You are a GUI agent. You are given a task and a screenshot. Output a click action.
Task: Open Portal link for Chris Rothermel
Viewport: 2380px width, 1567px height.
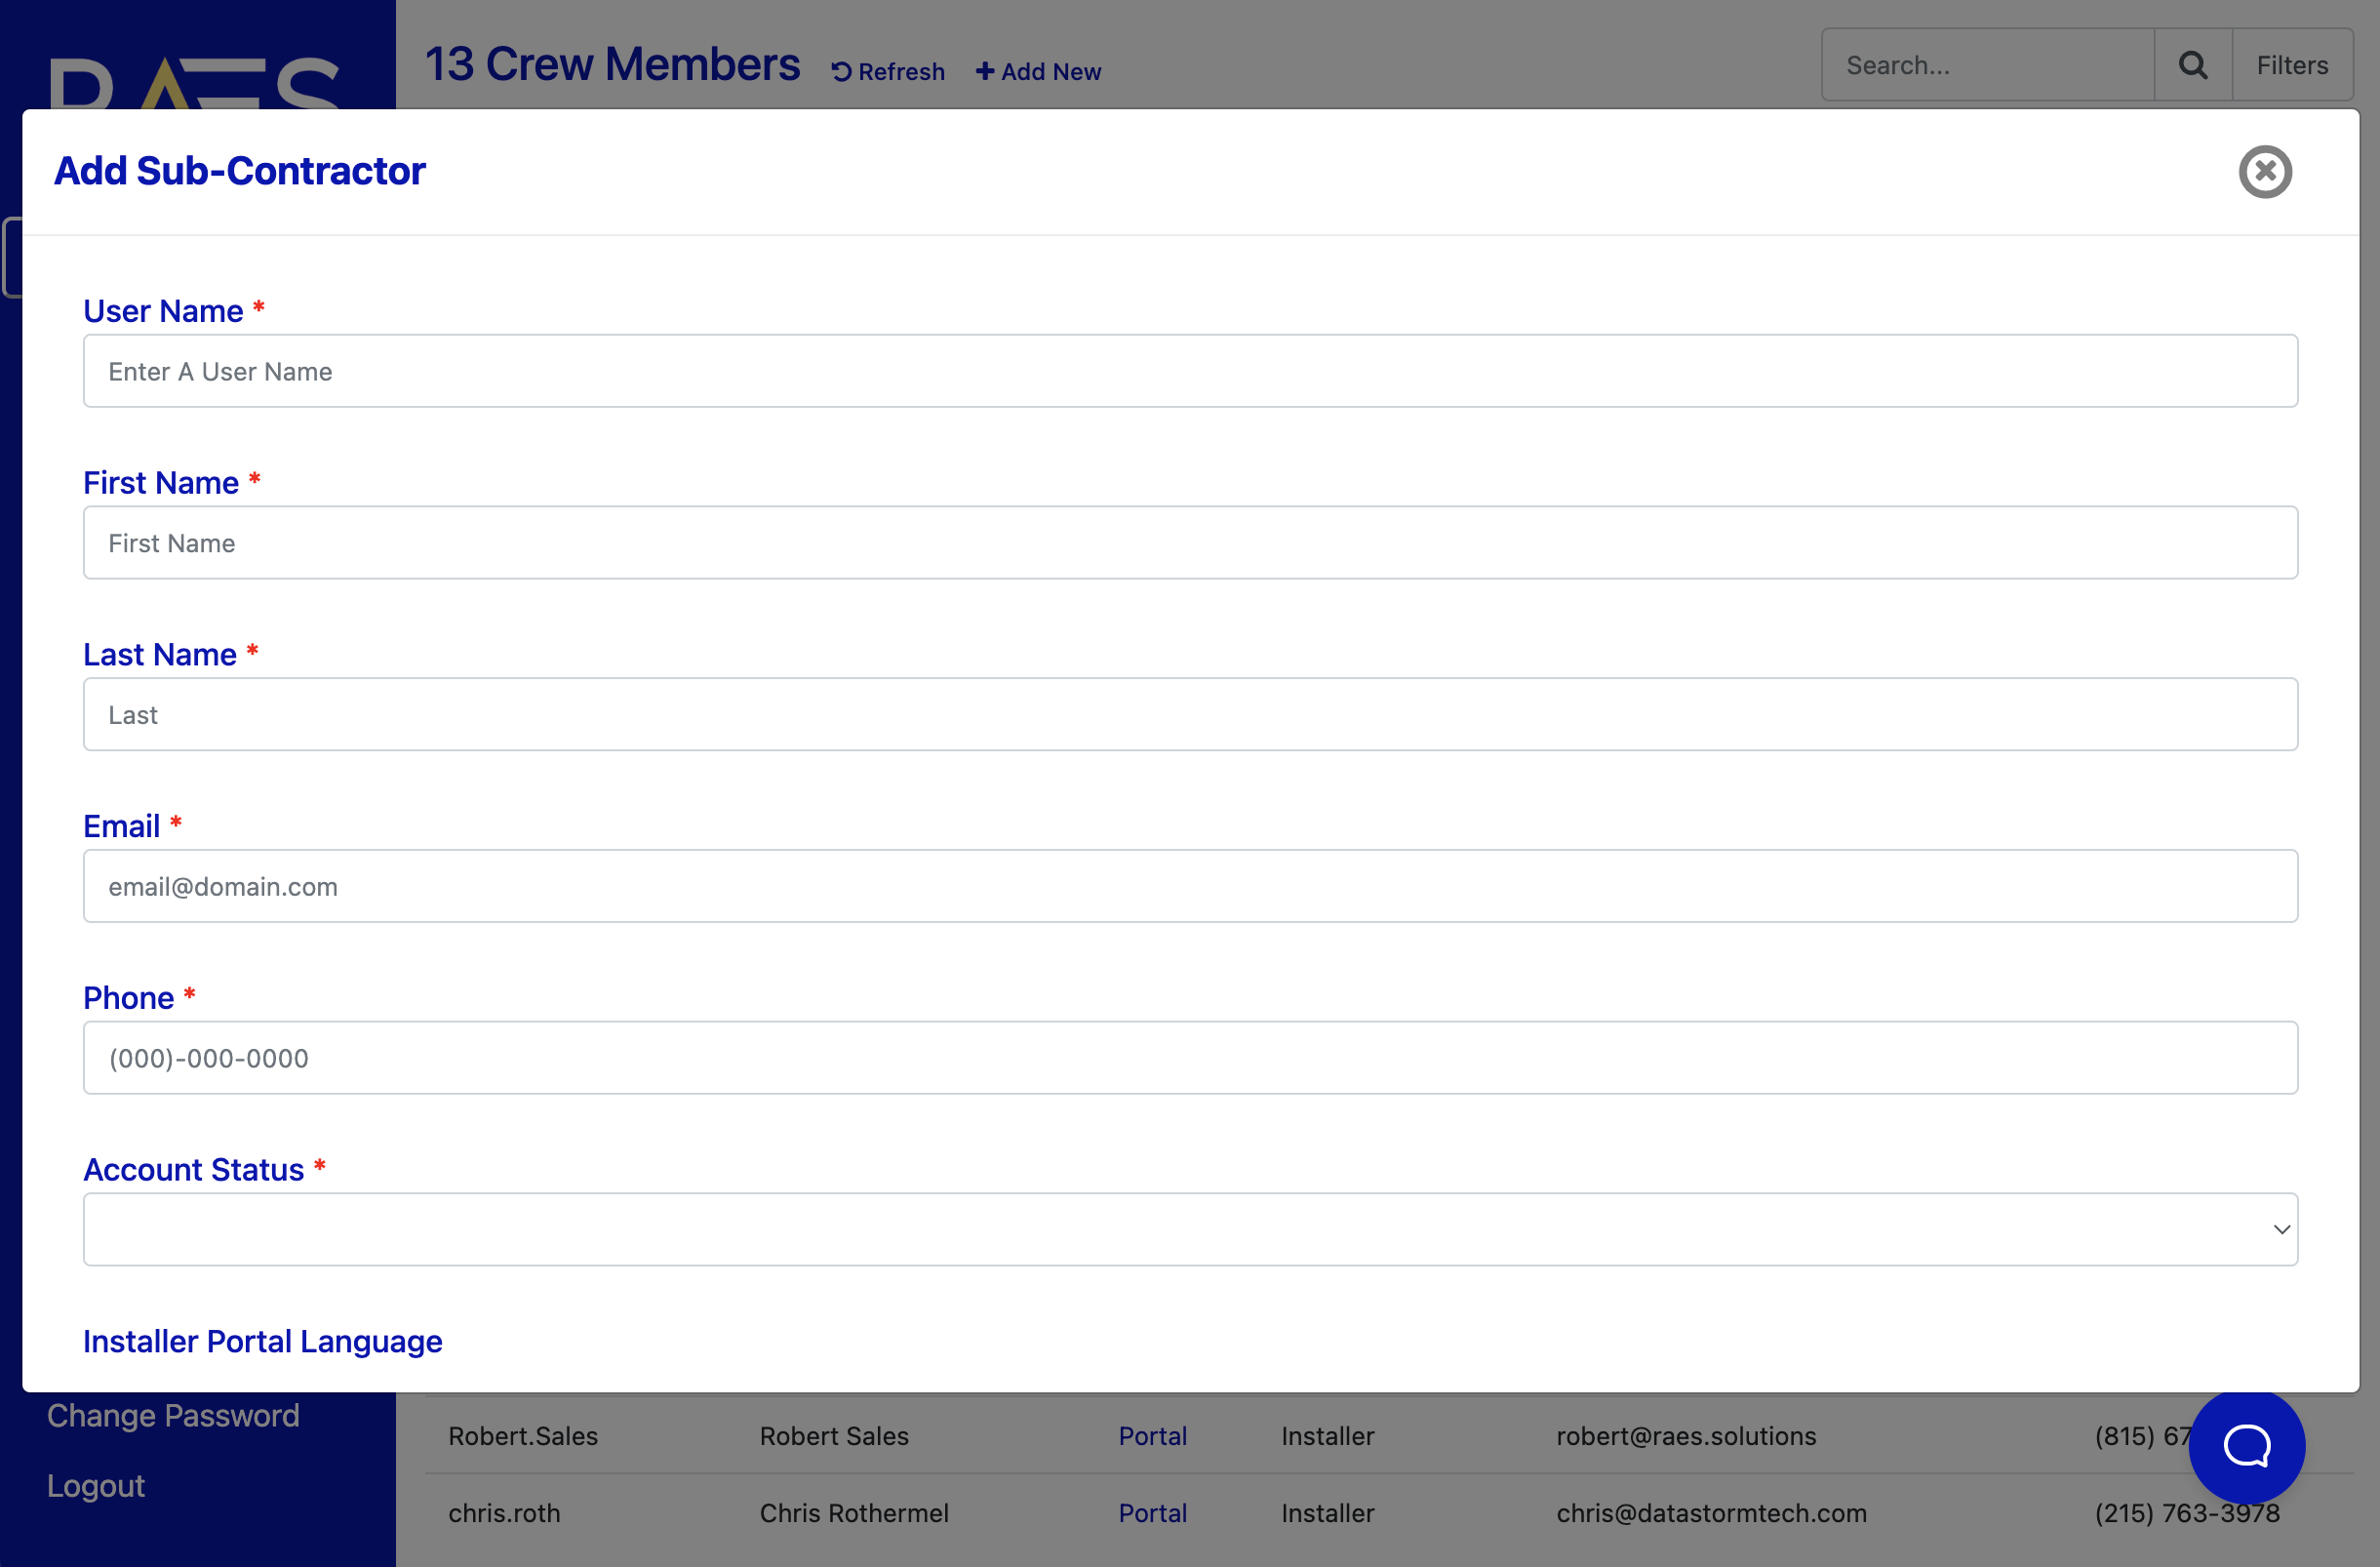click(1152, 1513)
